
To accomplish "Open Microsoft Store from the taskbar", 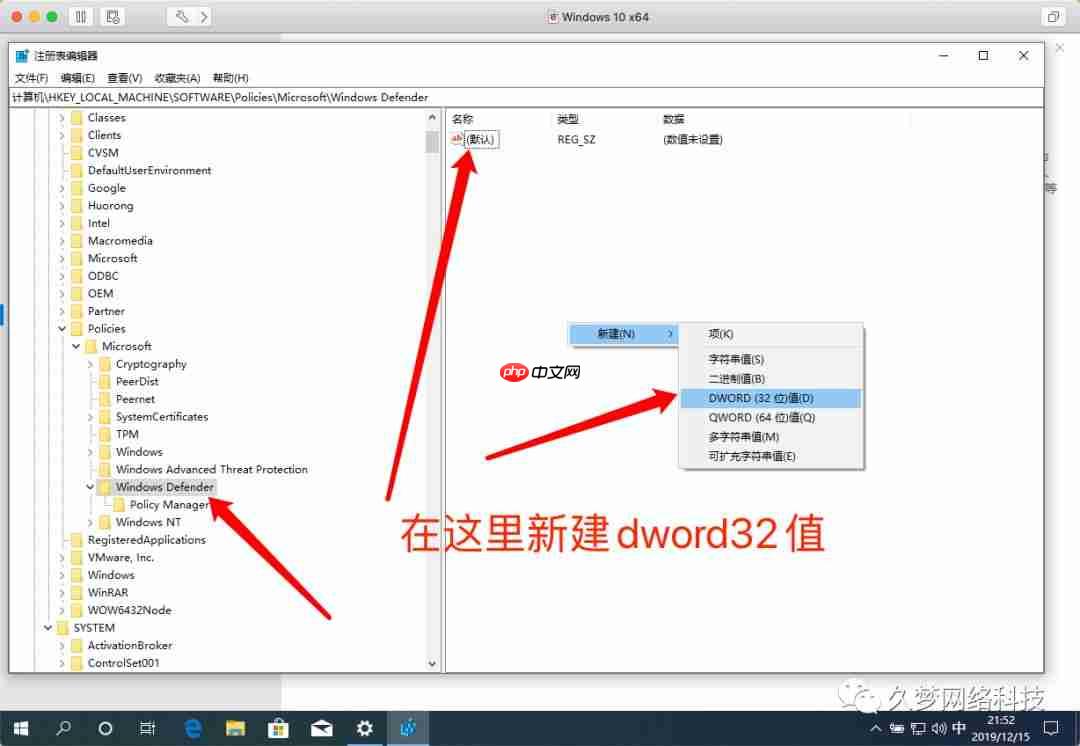I will tap(278, 728).
